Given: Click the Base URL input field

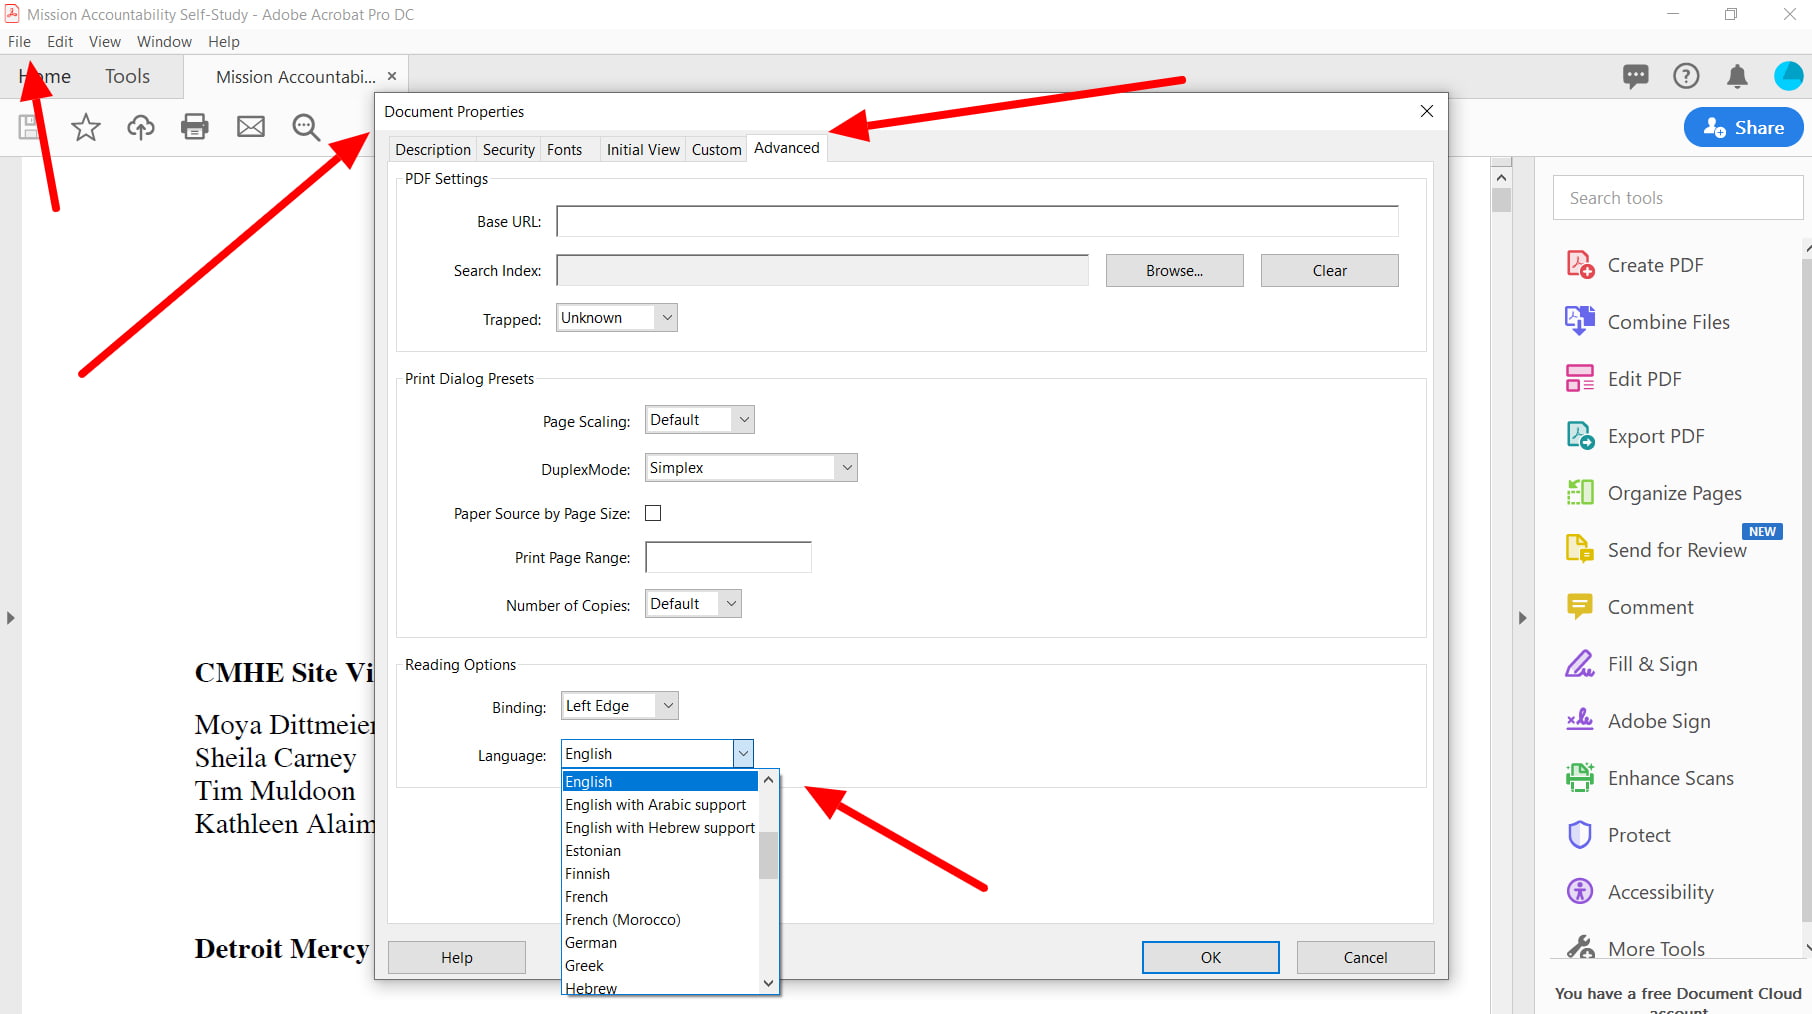Looking at the screenshot, I should pos(977,221).
